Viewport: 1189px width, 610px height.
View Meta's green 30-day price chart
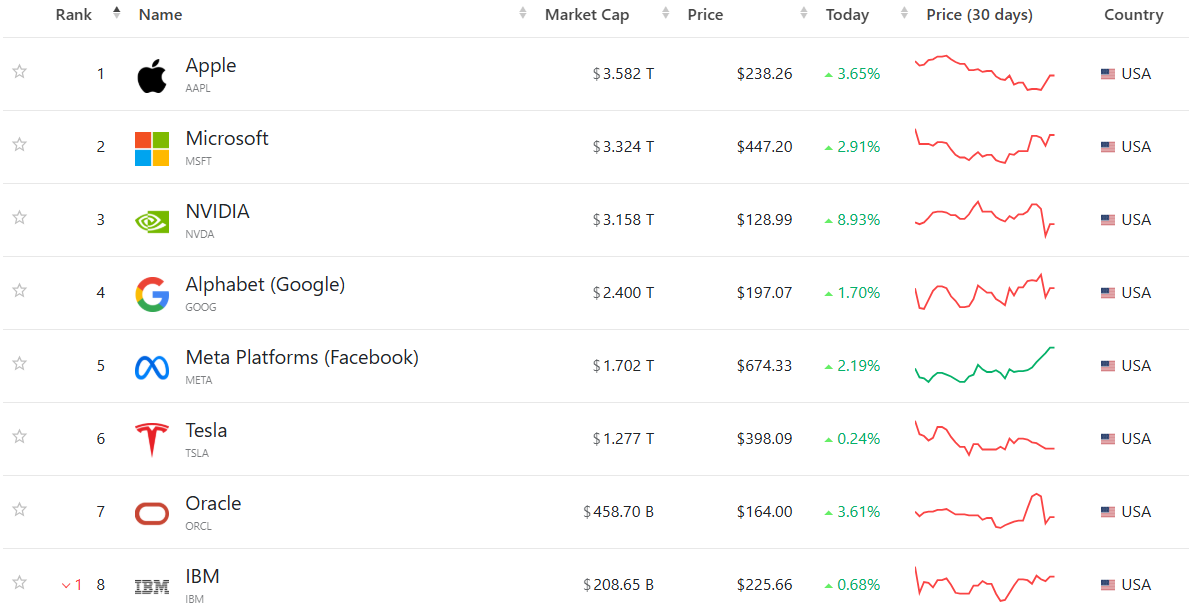pyautogui.click(x=984, y=366)
